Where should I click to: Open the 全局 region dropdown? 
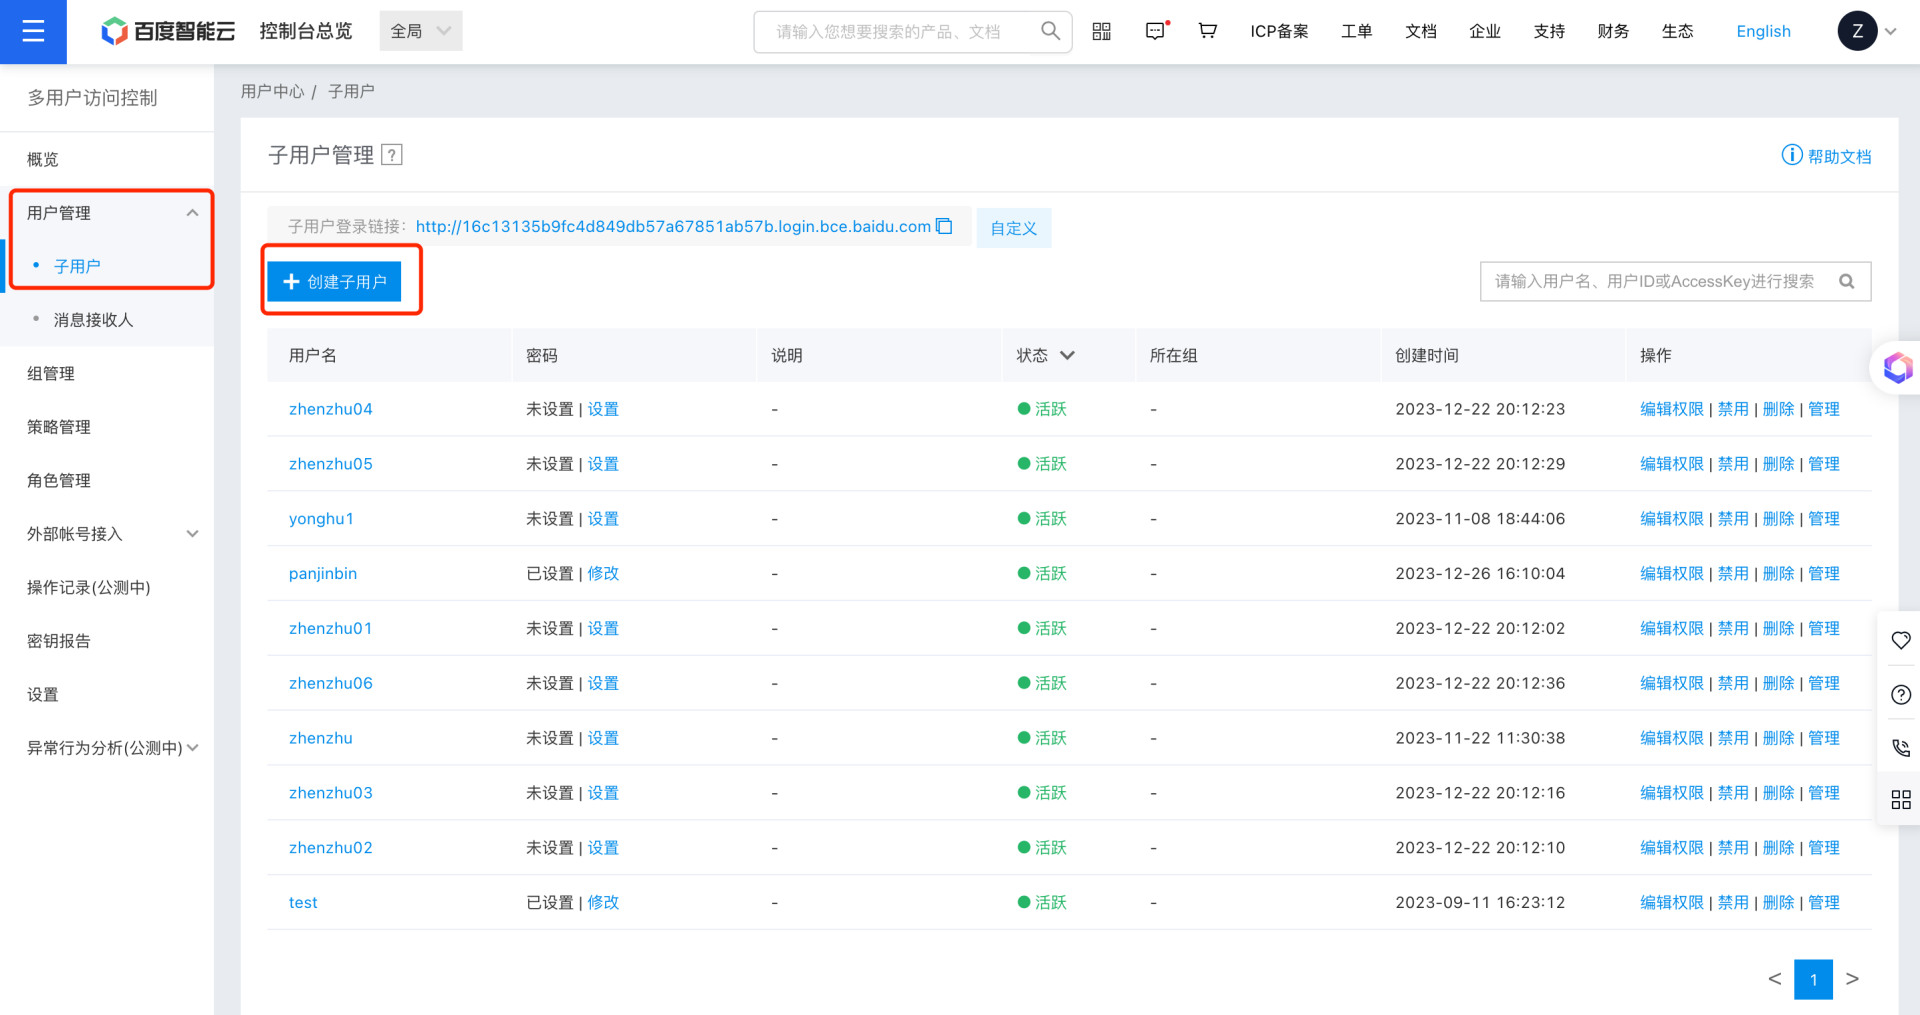pyautogui.click(x=421, y=31)
